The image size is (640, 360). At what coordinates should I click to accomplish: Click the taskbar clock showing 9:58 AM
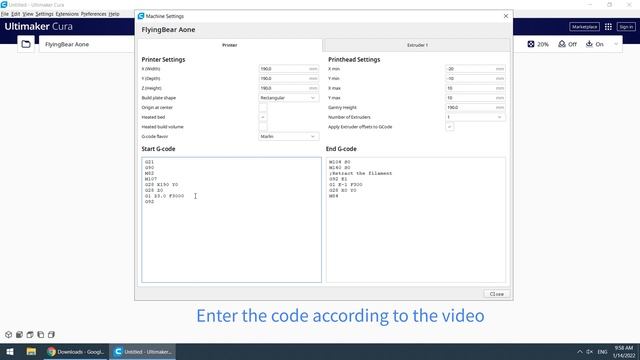coord(623,352)
